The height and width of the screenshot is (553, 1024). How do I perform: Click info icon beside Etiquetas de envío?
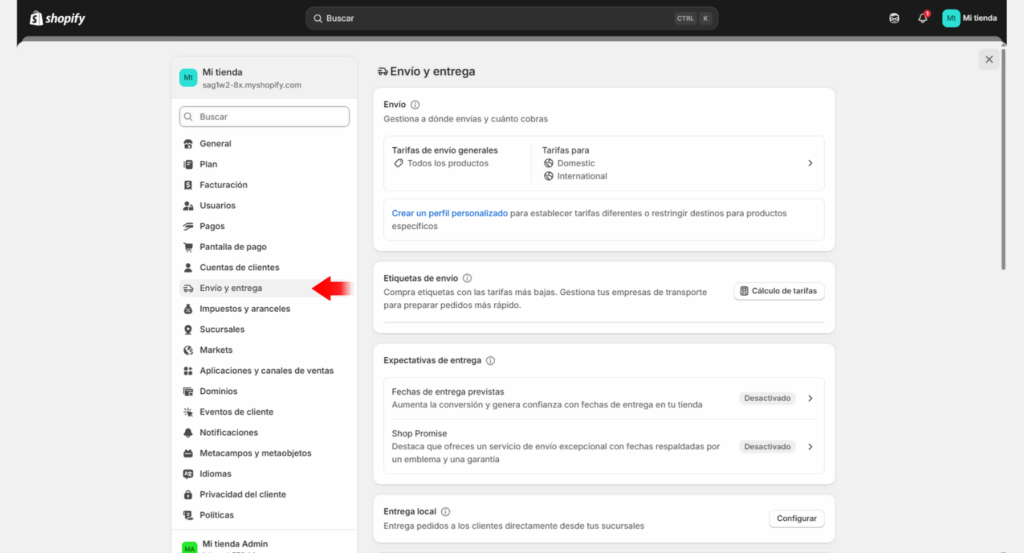coord(467,279)
